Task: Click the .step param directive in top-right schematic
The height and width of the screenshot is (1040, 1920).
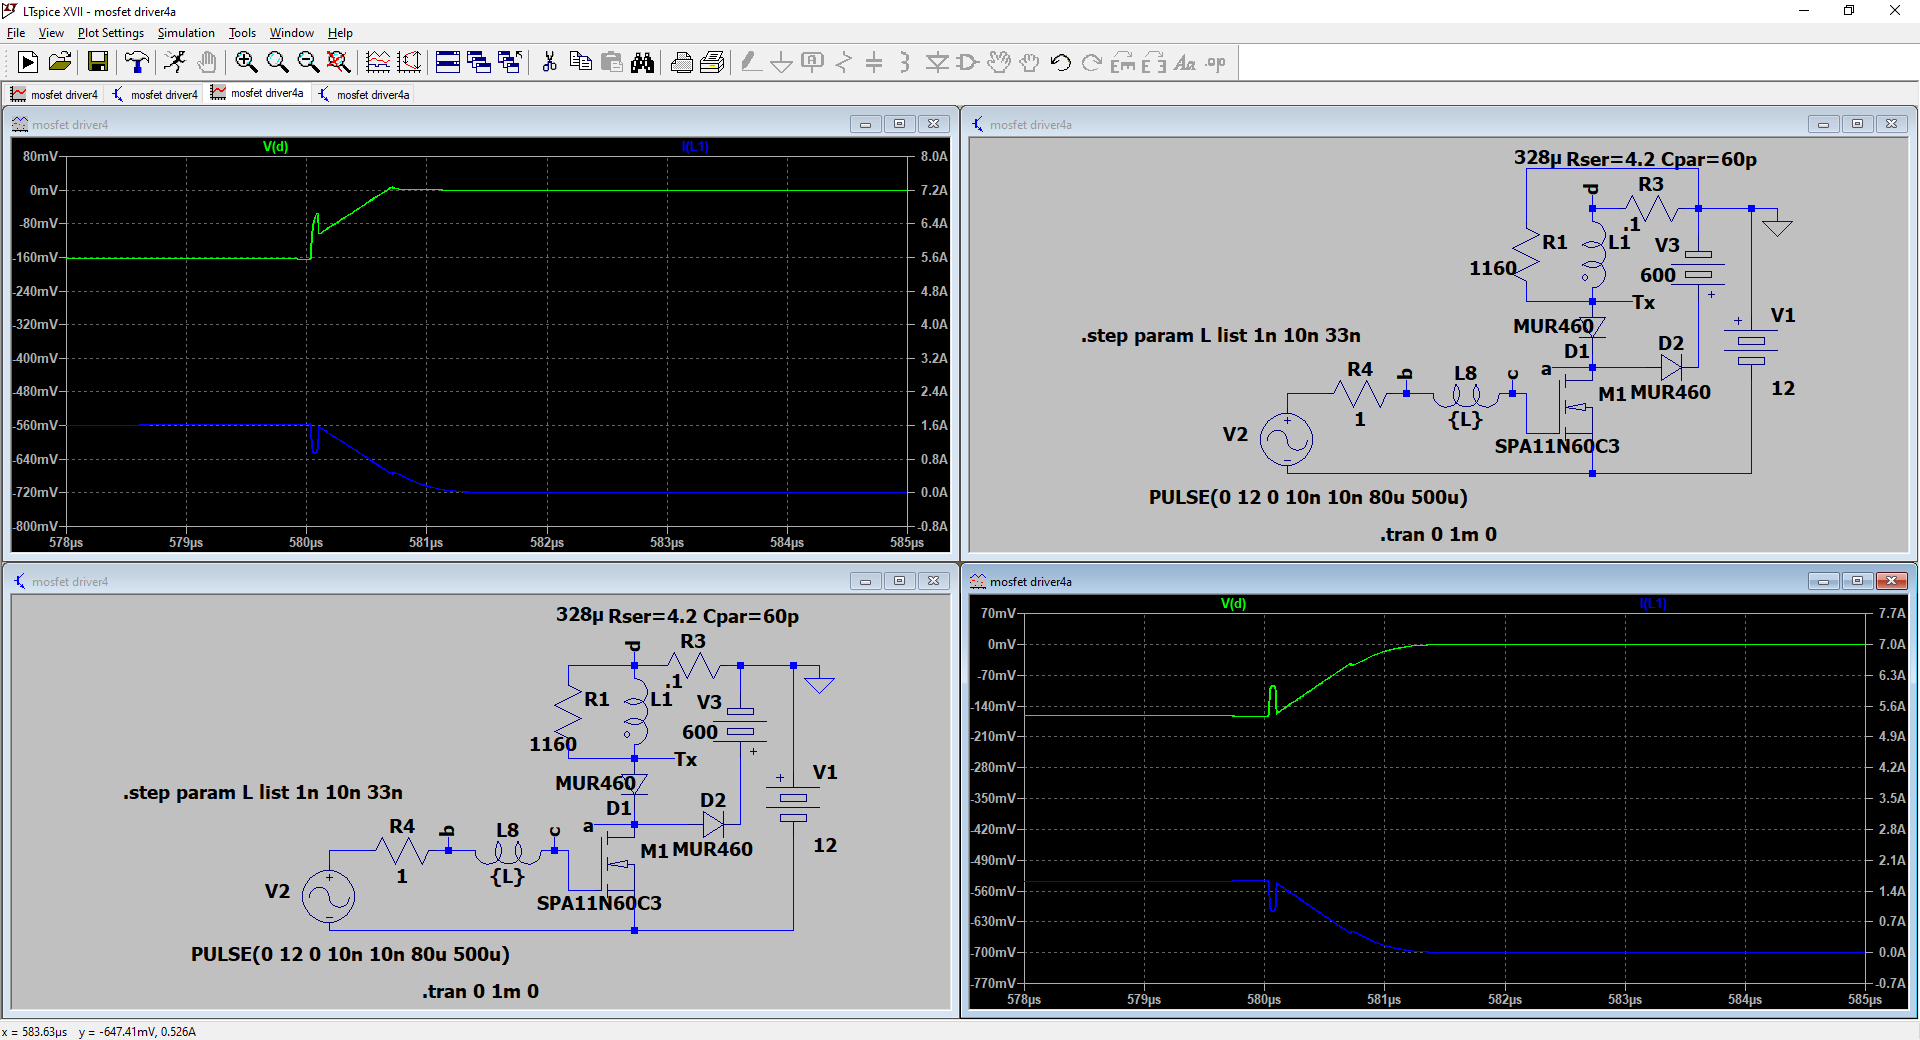Action: click(x=1220, y=336)
